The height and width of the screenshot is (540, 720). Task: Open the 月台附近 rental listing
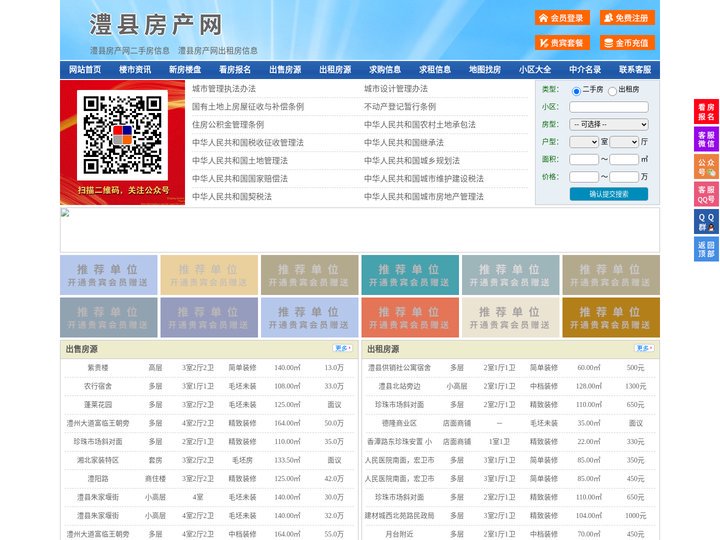399,534
